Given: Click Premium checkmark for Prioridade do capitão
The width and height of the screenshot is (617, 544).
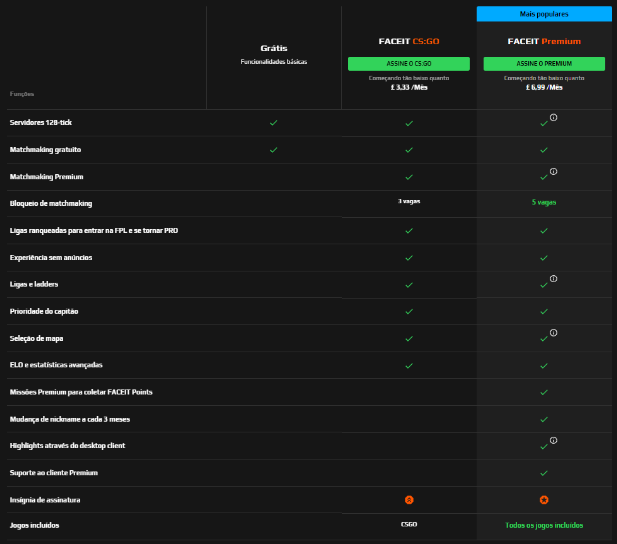Looking at the screenshot, I should [544, 312].
